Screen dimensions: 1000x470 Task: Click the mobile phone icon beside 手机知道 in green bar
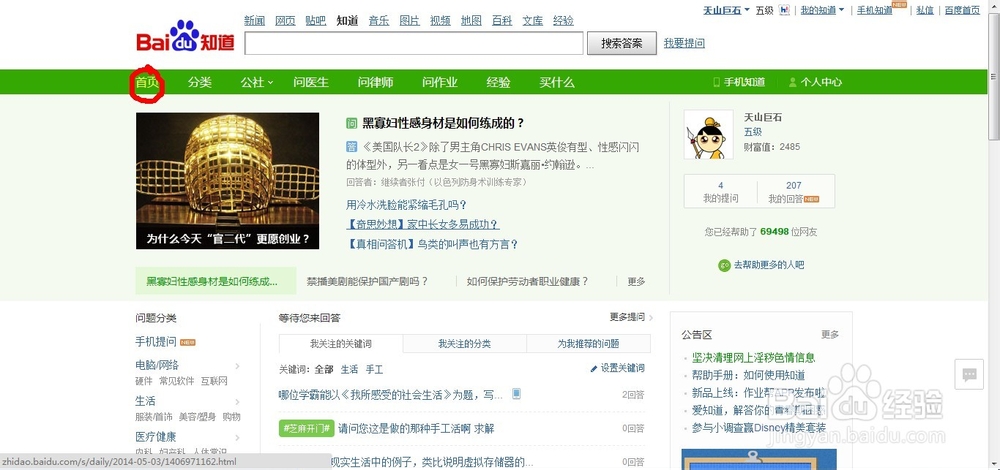pos(717,82)
